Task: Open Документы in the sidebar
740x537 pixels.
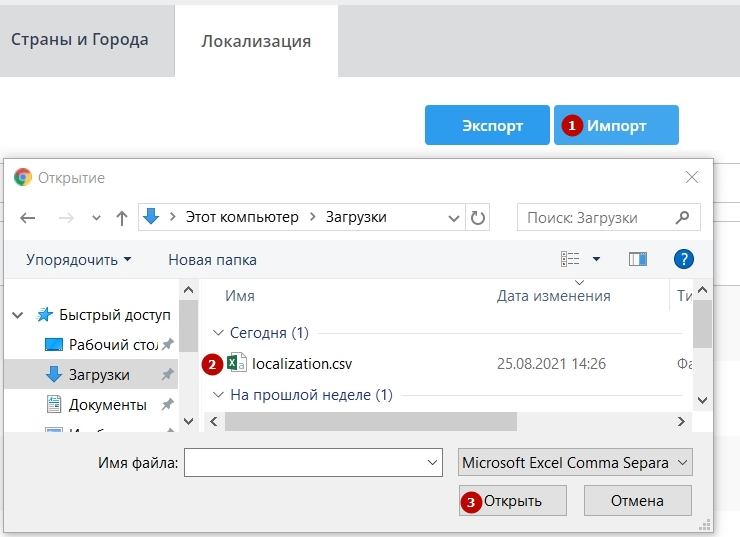Action: (x=107, y=405)
